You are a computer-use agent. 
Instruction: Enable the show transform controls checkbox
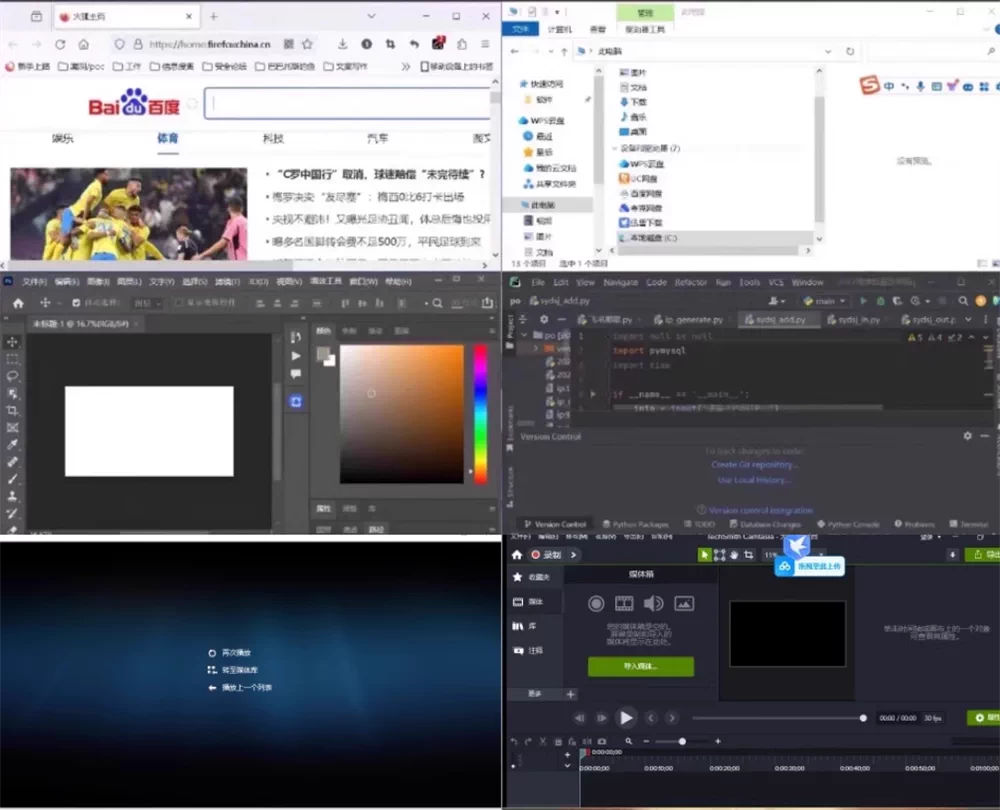tap(179, 303)
